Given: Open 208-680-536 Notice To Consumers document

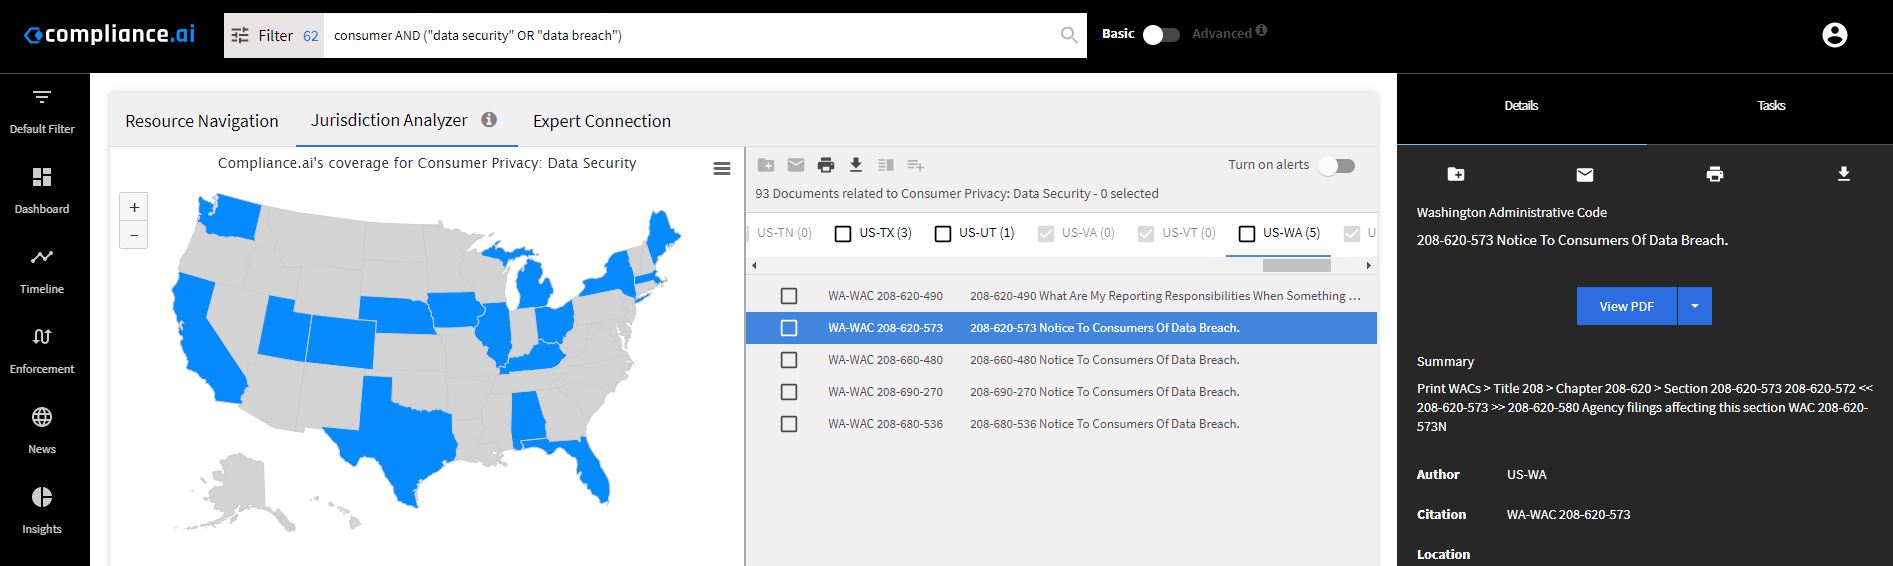Looking at the screenshot, I should pos(1104,424).
